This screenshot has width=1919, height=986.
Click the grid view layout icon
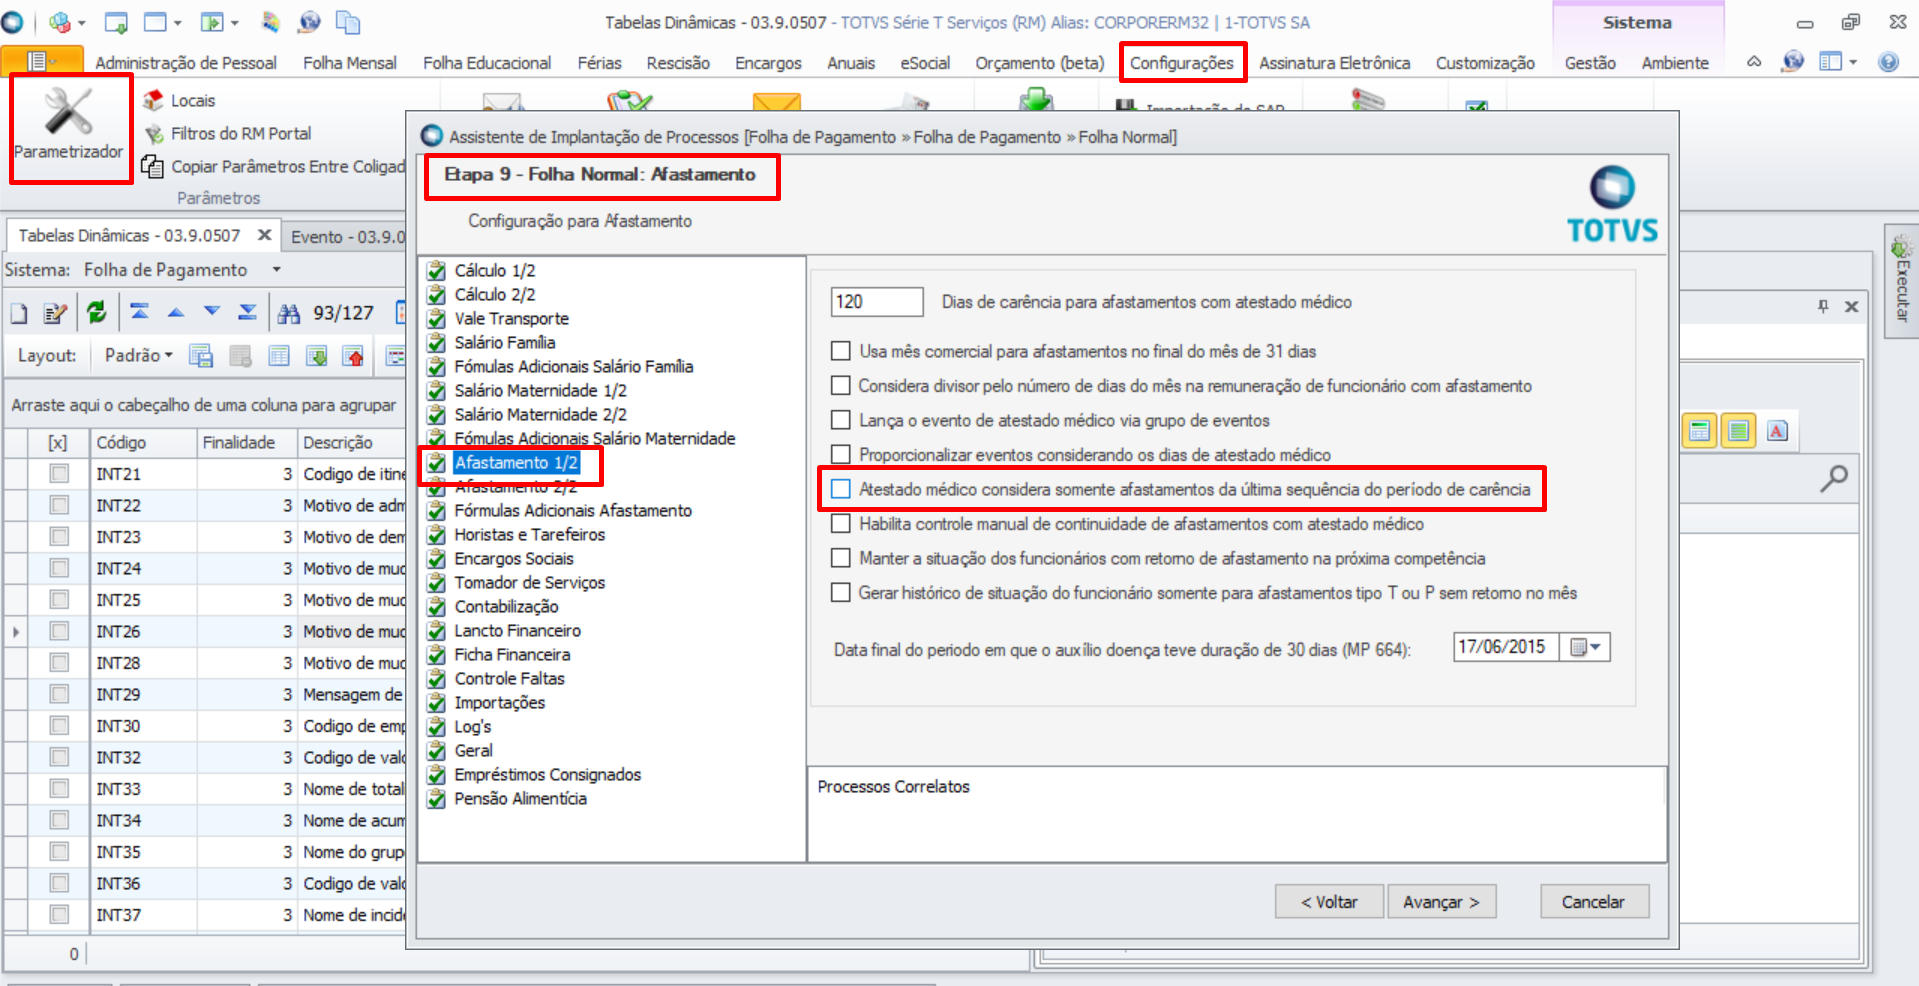(279, 356)
